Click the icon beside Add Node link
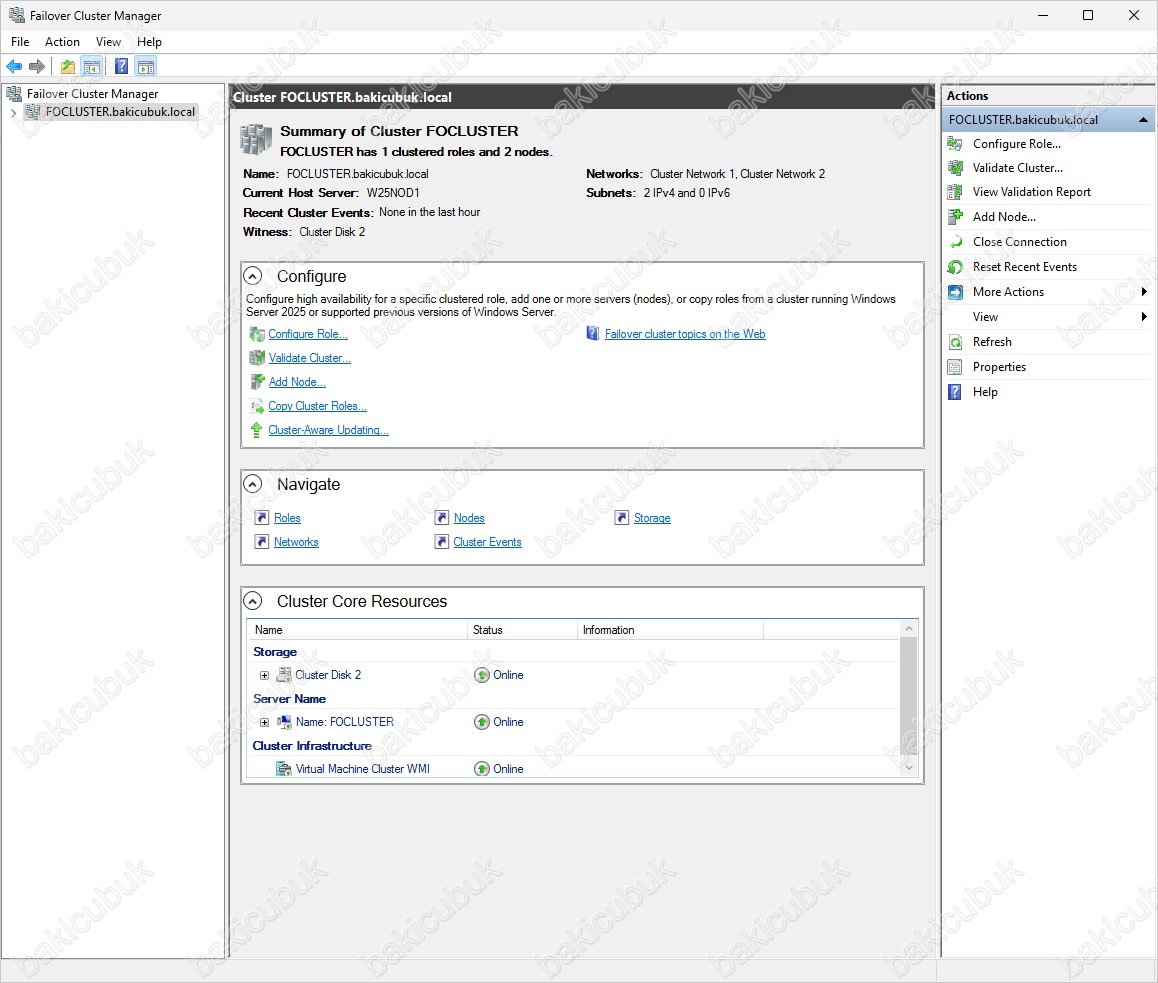This screenshot has height=983, width=1158. 257,382
